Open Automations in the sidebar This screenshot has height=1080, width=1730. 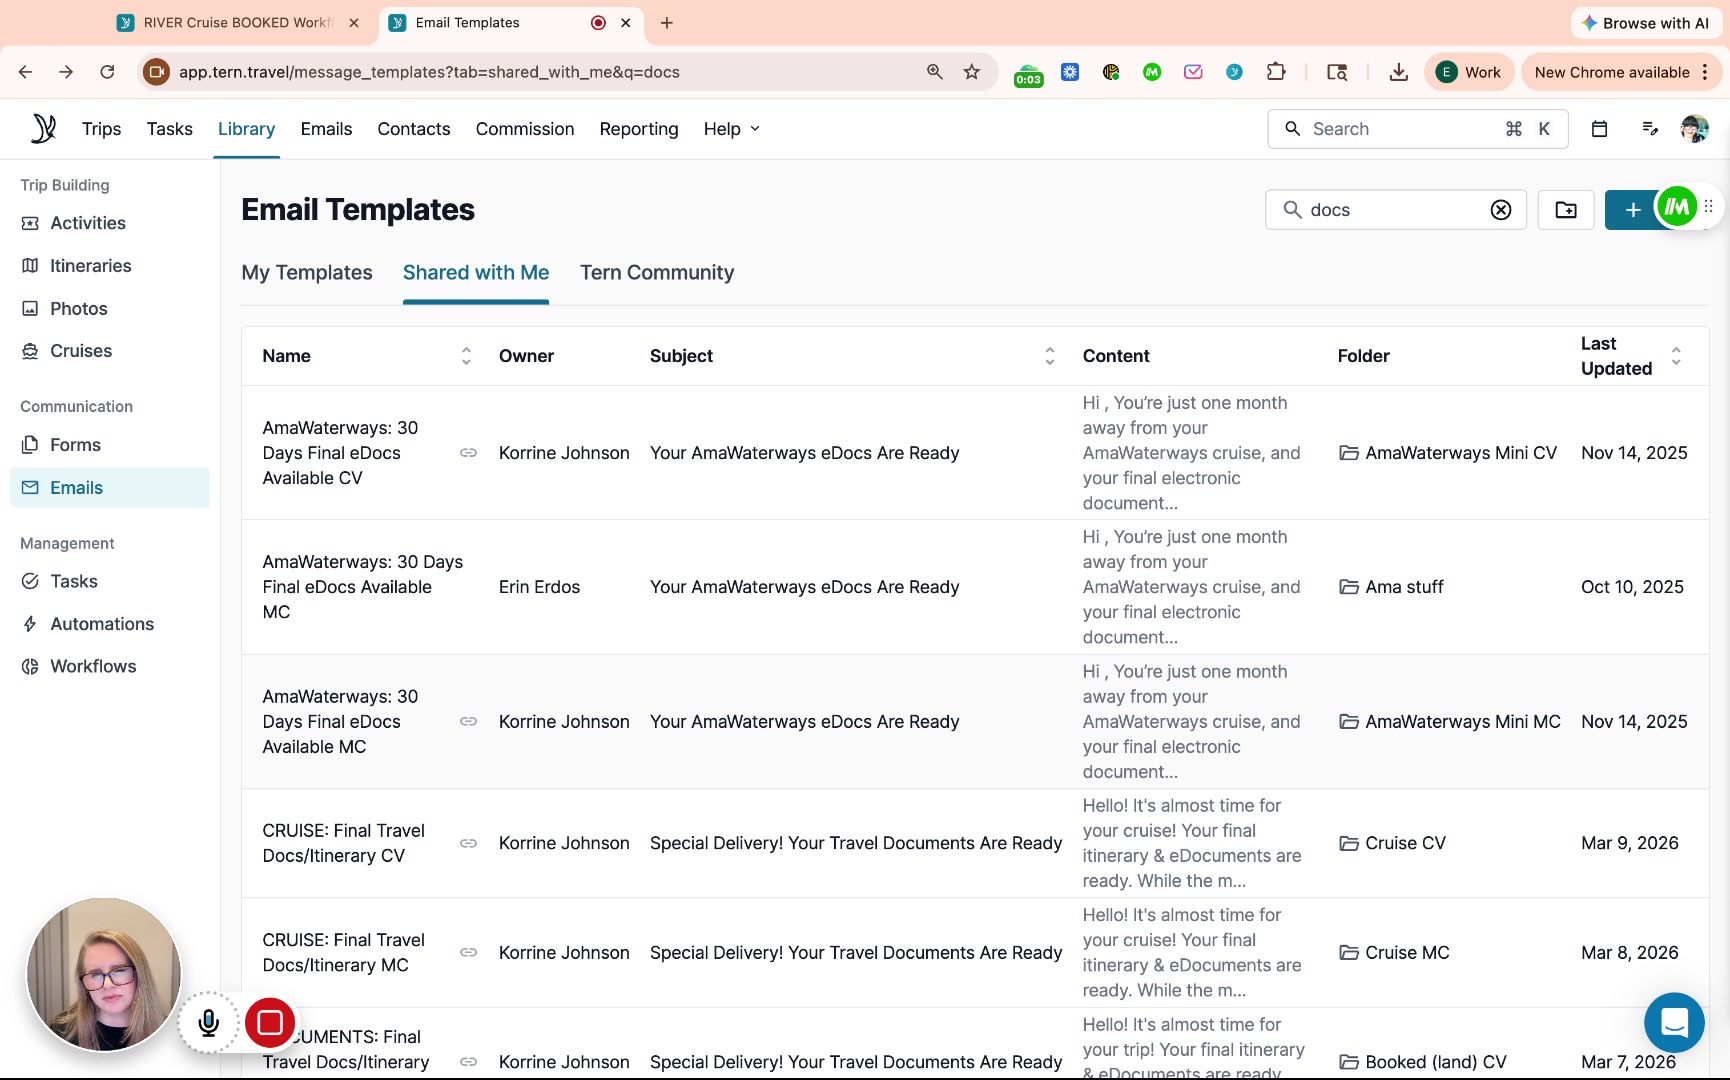coord(102,624)
